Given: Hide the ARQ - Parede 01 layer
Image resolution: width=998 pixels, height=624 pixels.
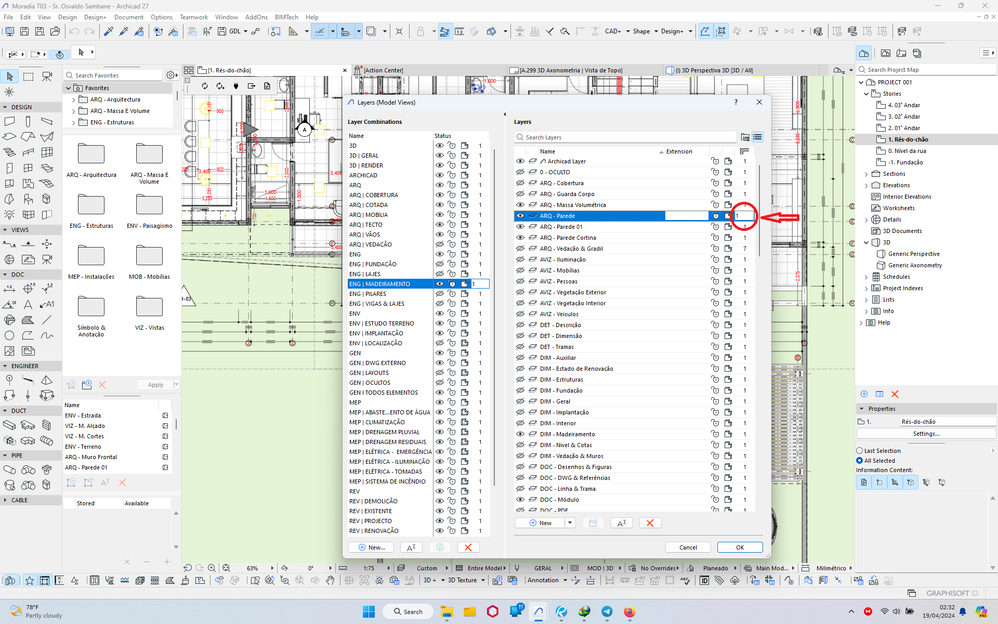Looking at the screenshot, I should click(x=520, y=227).
